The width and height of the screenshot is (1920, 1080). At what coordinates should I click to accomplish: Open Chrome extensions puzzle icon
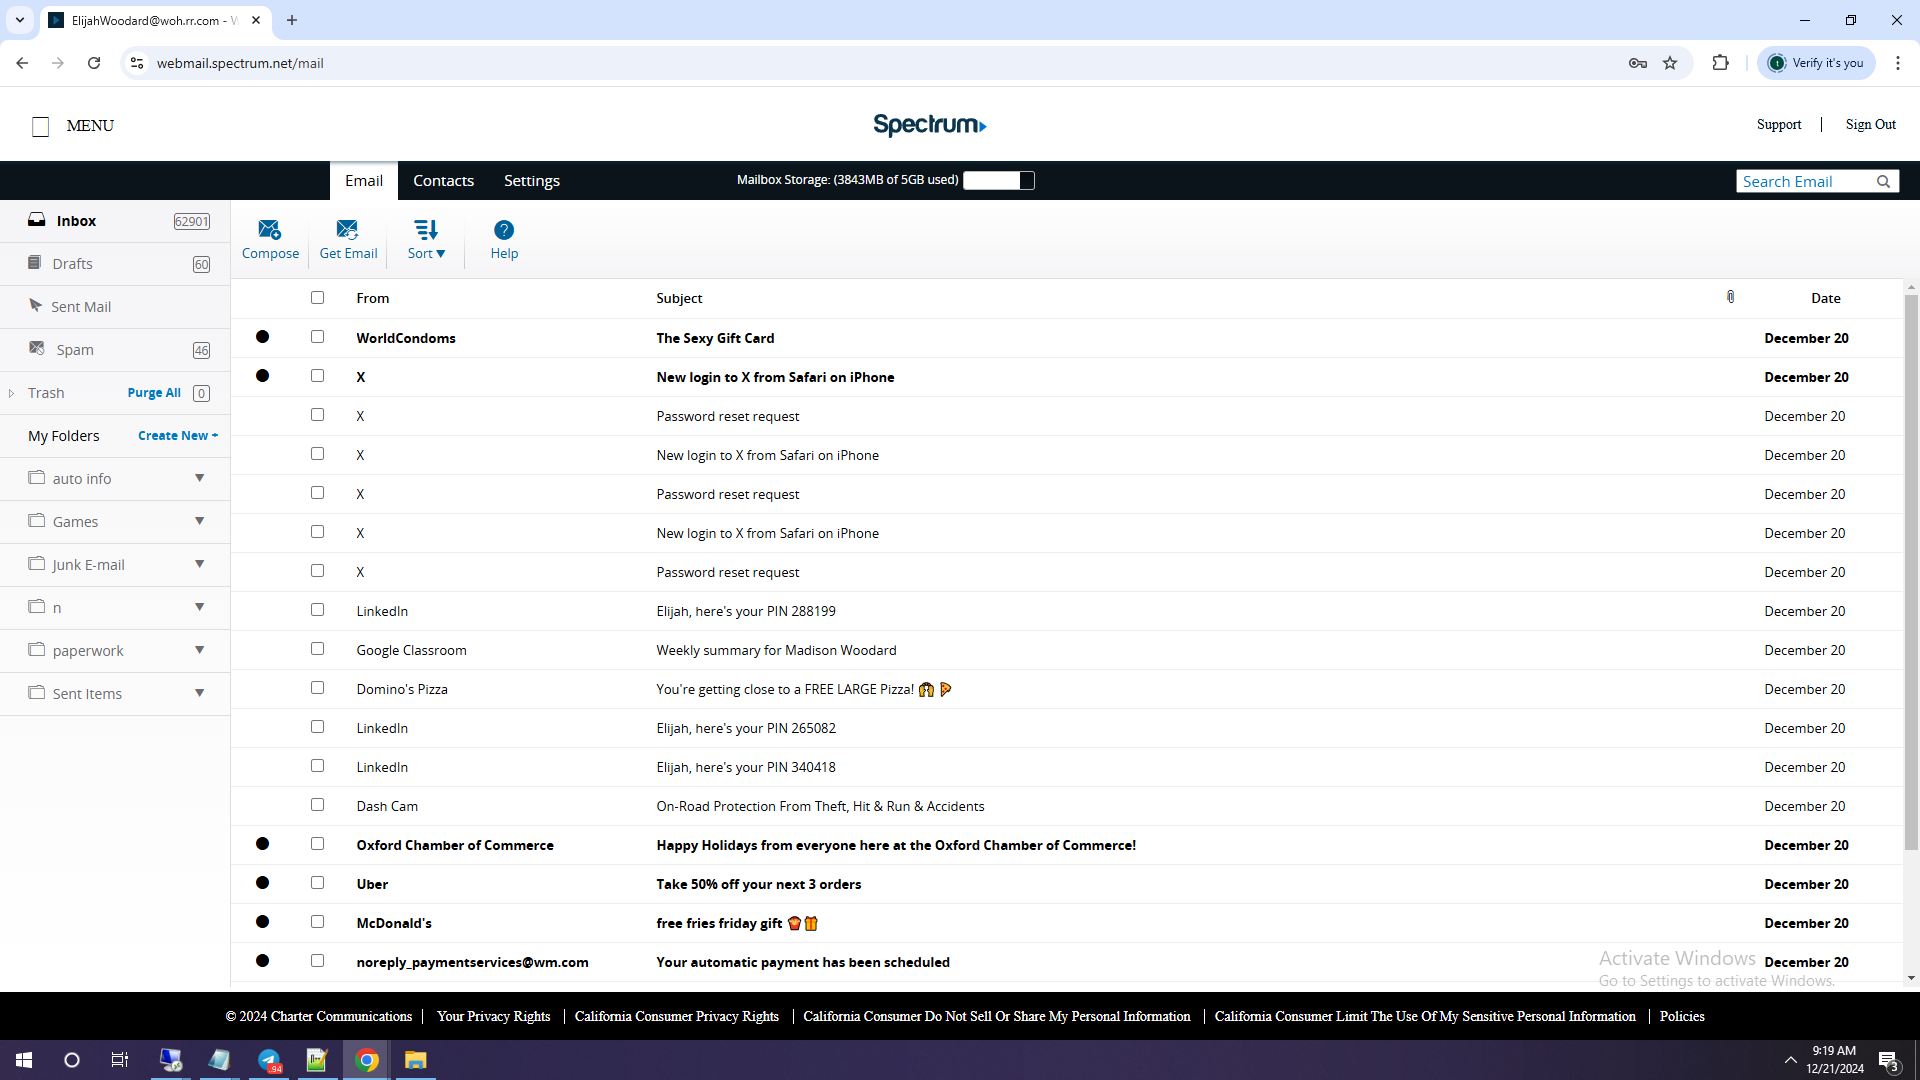1720,63
